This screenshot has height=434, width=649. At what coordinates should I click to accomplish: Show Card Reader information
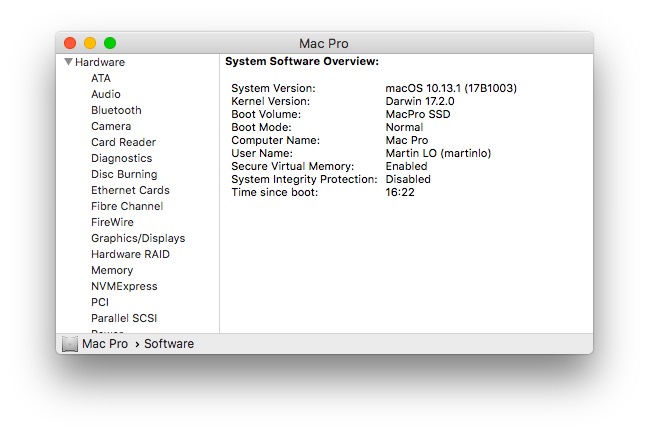(123, 142)
